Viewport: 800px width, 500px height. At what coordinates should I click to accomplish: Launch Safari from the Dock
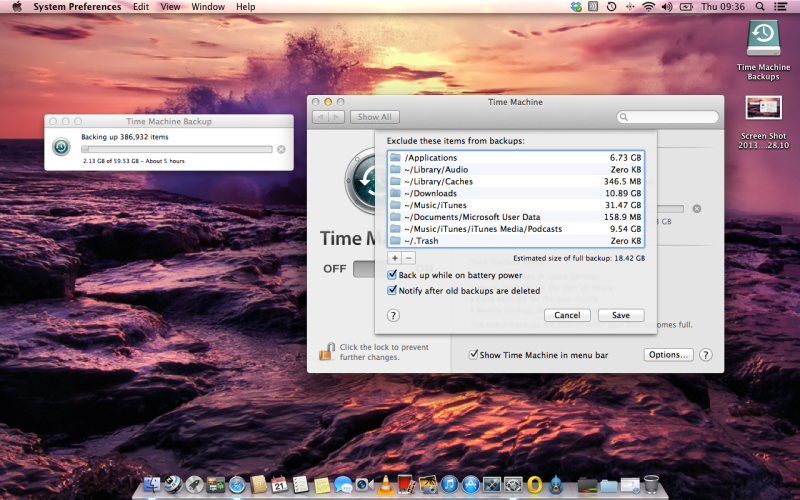[237, 485]
